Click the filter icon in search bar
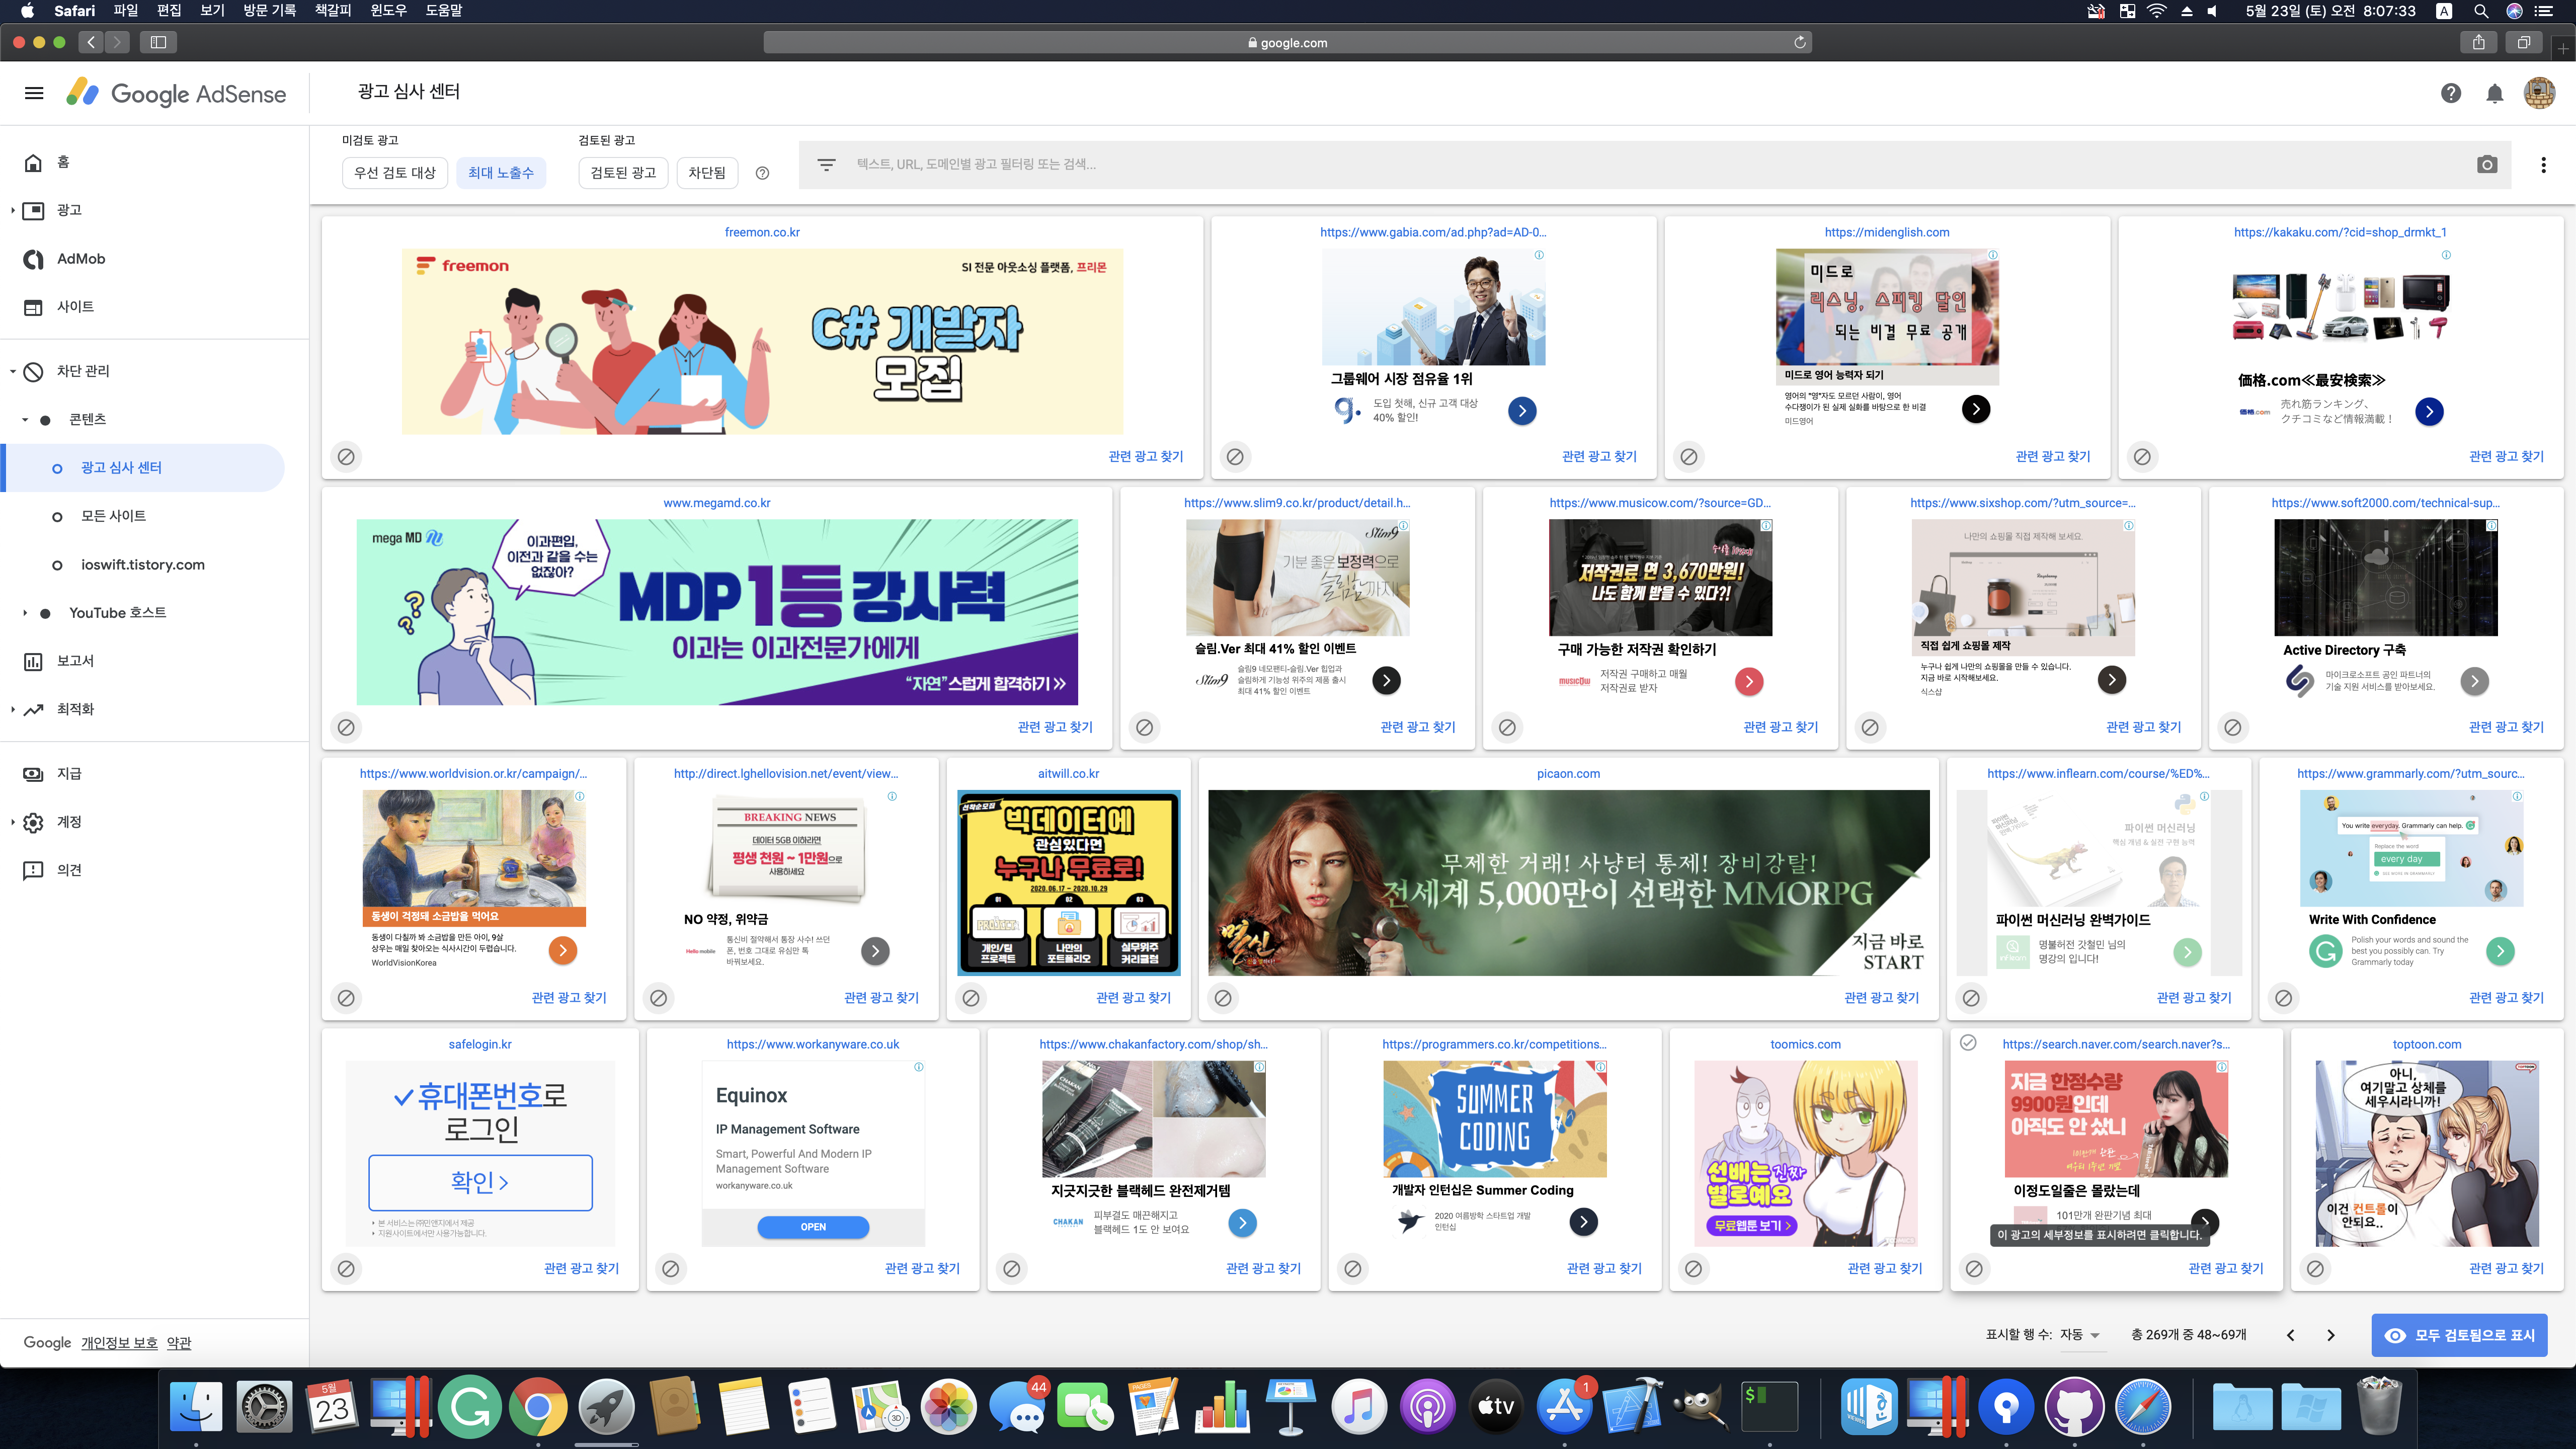 click(x=826, y=165)
